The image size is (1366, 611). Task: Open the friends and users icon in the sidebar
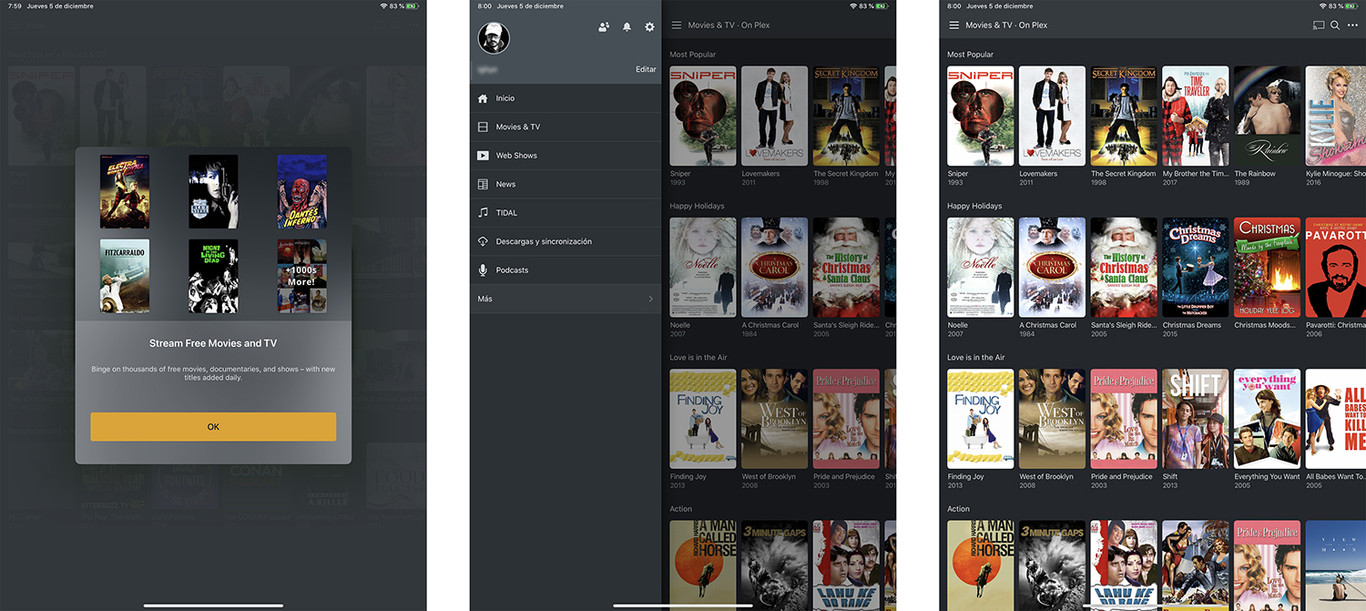tap(604, 27)
